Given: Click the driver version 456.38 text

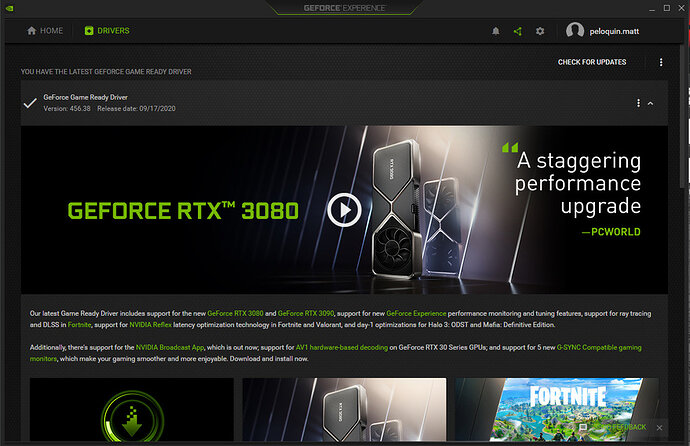Looking at the screenshot, I should tap(67, 109).
